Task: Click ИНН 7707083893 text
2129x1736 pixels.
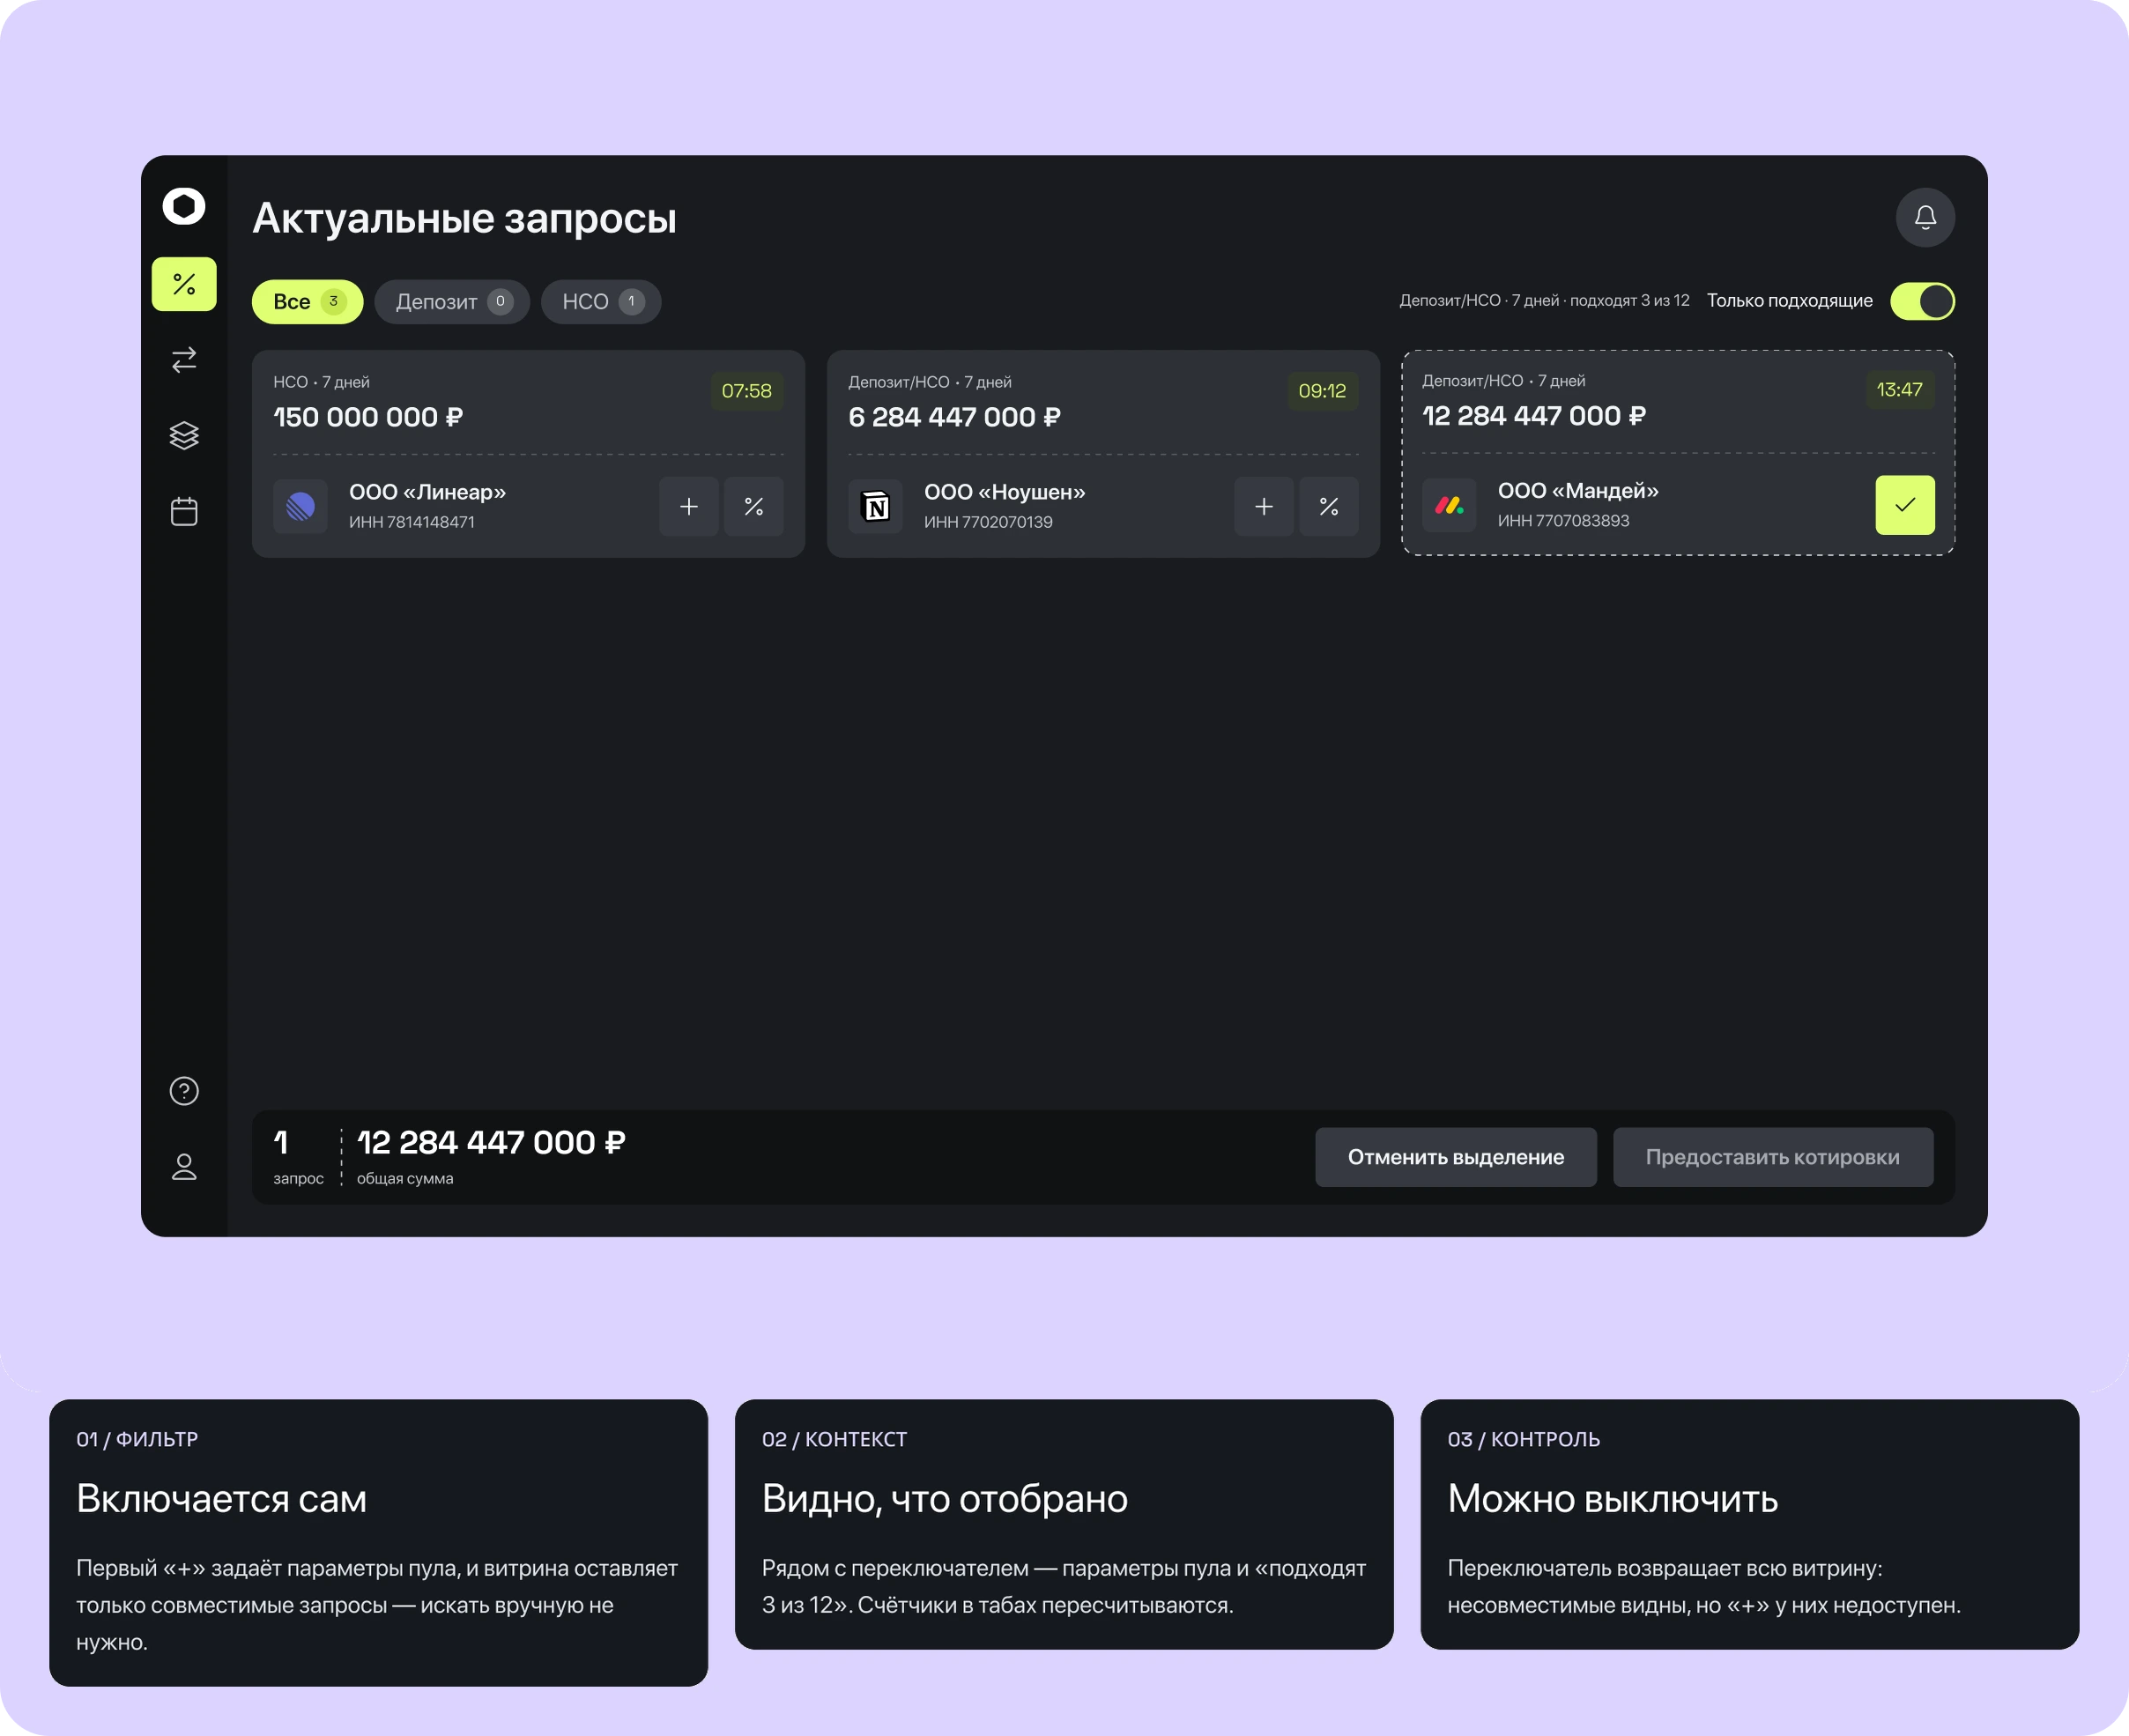Action: pyautogui.click(x=1563, y=521)
